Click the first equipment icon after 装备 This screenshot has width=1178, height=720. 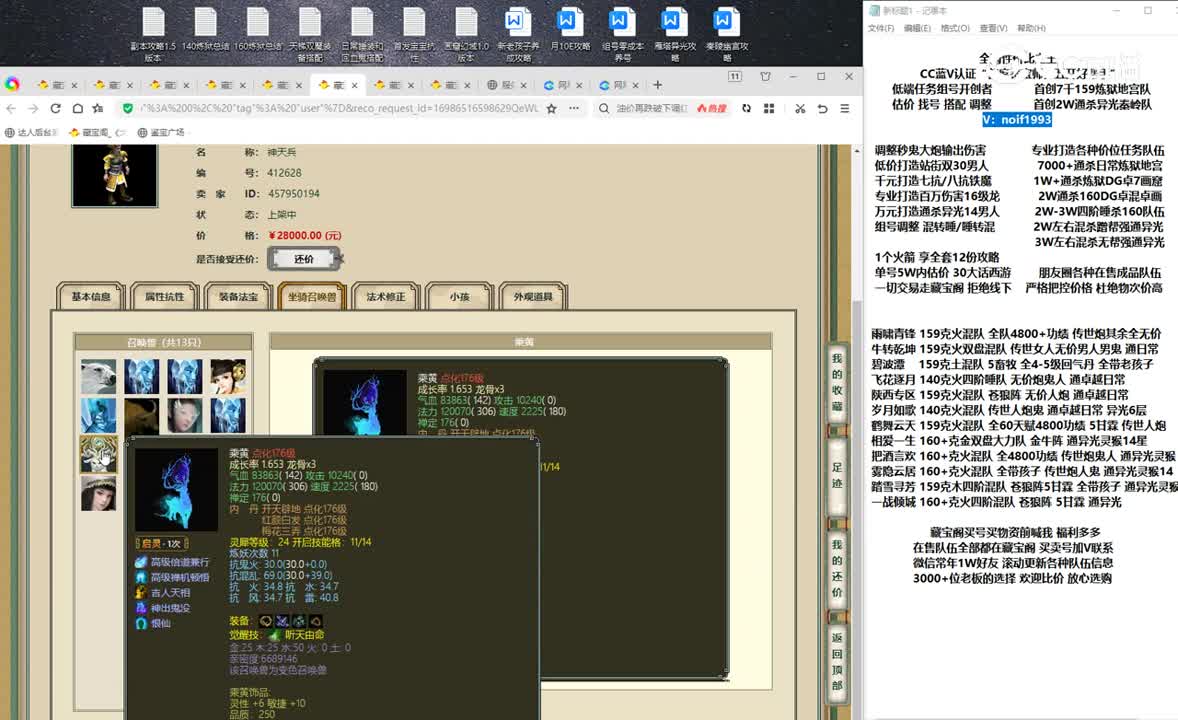tap(265, 621)
